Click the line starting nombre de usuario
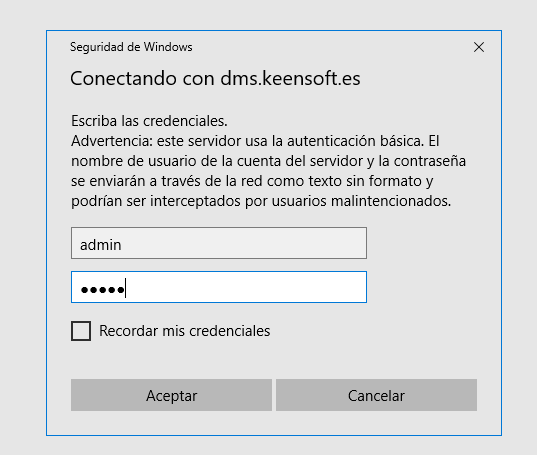This screenshot has width=537, height=455. pyautogui.click(x=268, y=161)
